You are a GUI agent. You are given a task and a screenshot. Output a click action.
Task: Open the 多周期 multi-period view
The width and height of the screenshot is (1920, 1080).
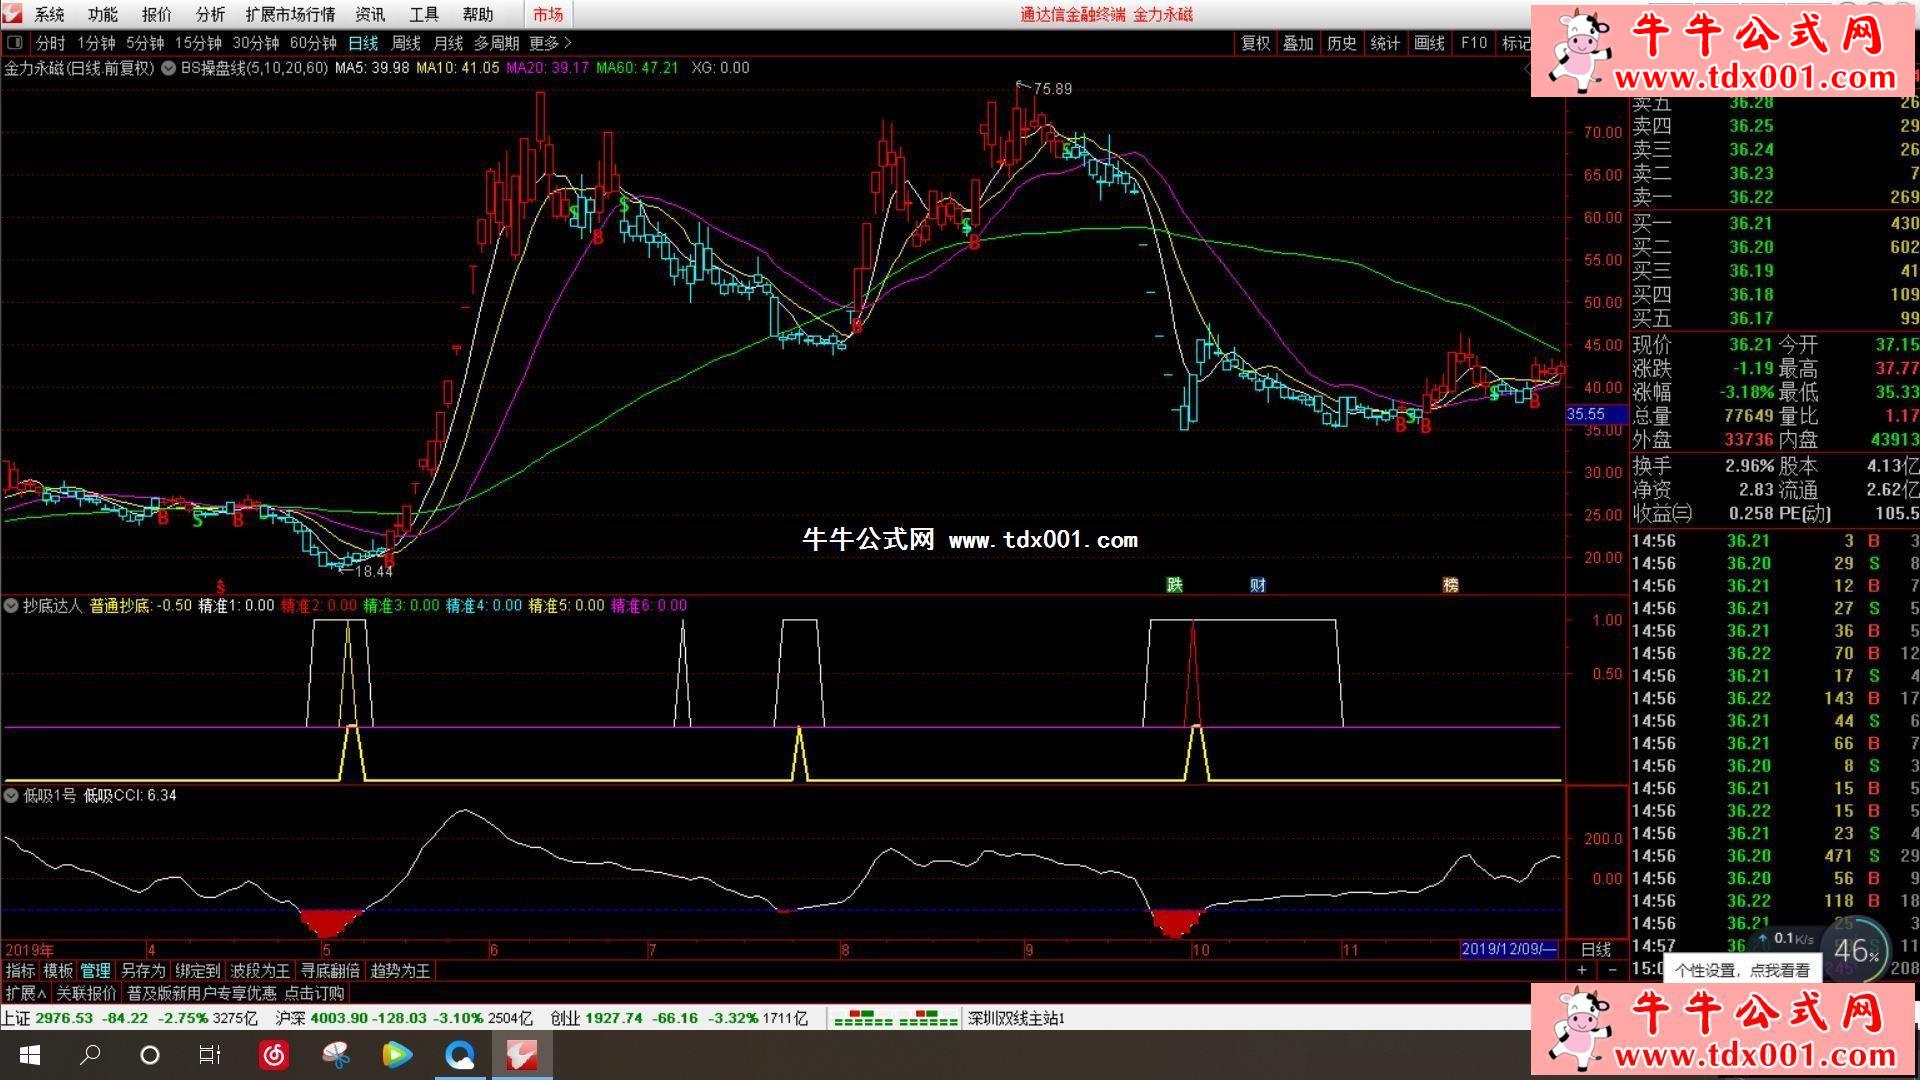[x=496, y=43]
